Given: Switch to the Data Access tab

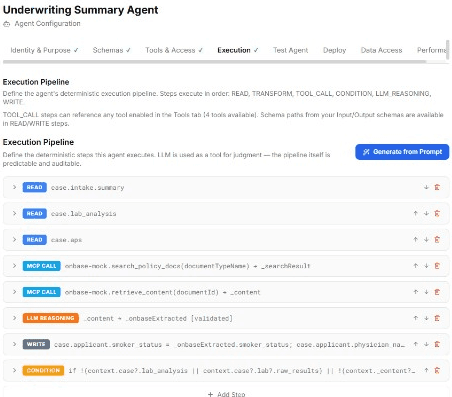Looking at the screenshot, I should click(x=381, y=50).
